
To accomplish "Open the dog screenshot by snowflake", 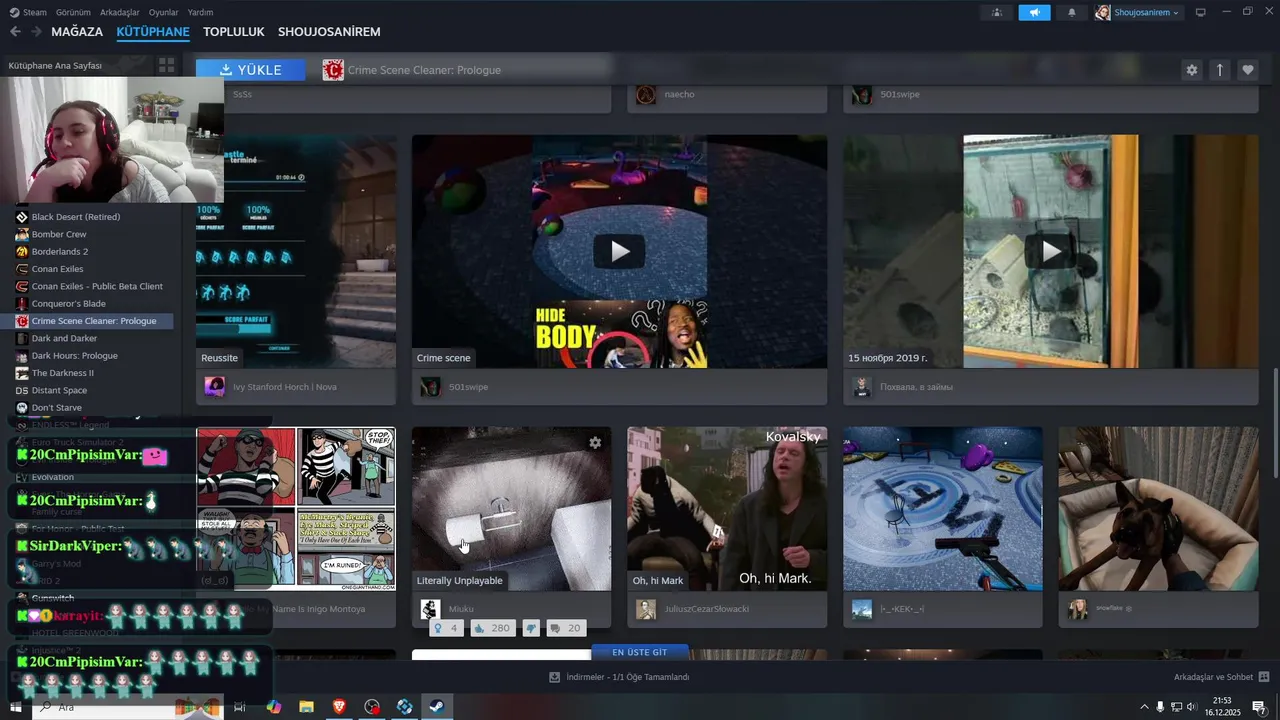I will 1158,509.
